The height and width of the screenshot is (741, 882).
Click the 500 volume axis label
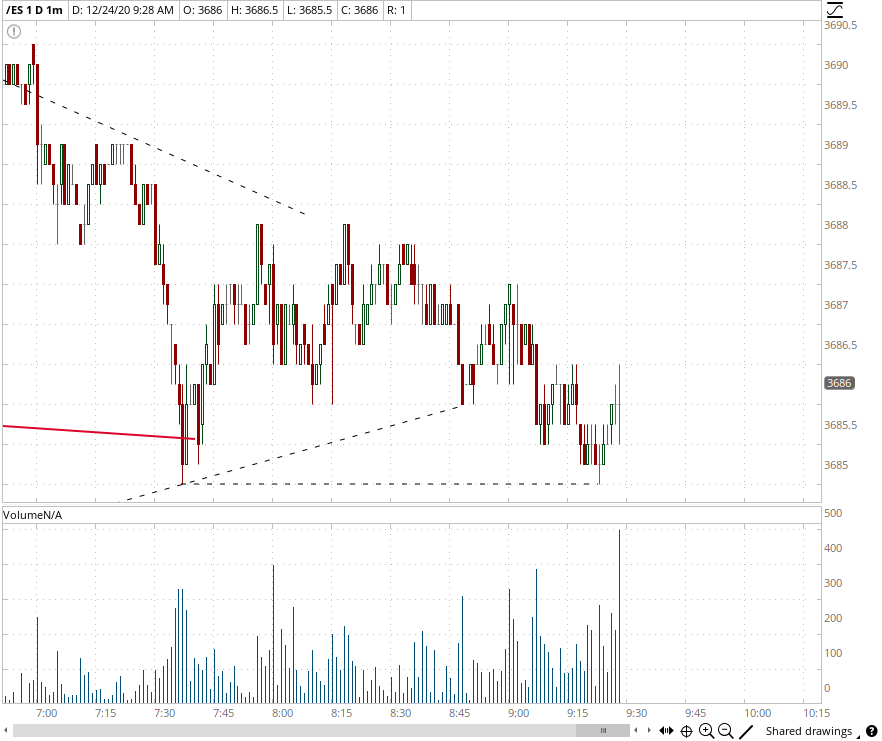pos(833,513)
